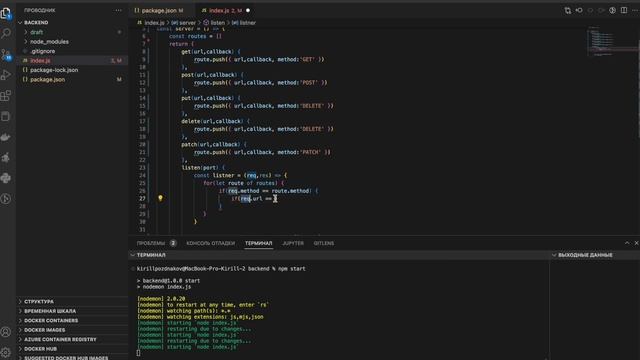This screenshot has width=640, height=360.
Task: Click the 'npm start' terminal command line
Action: click(x=221, y=269)
